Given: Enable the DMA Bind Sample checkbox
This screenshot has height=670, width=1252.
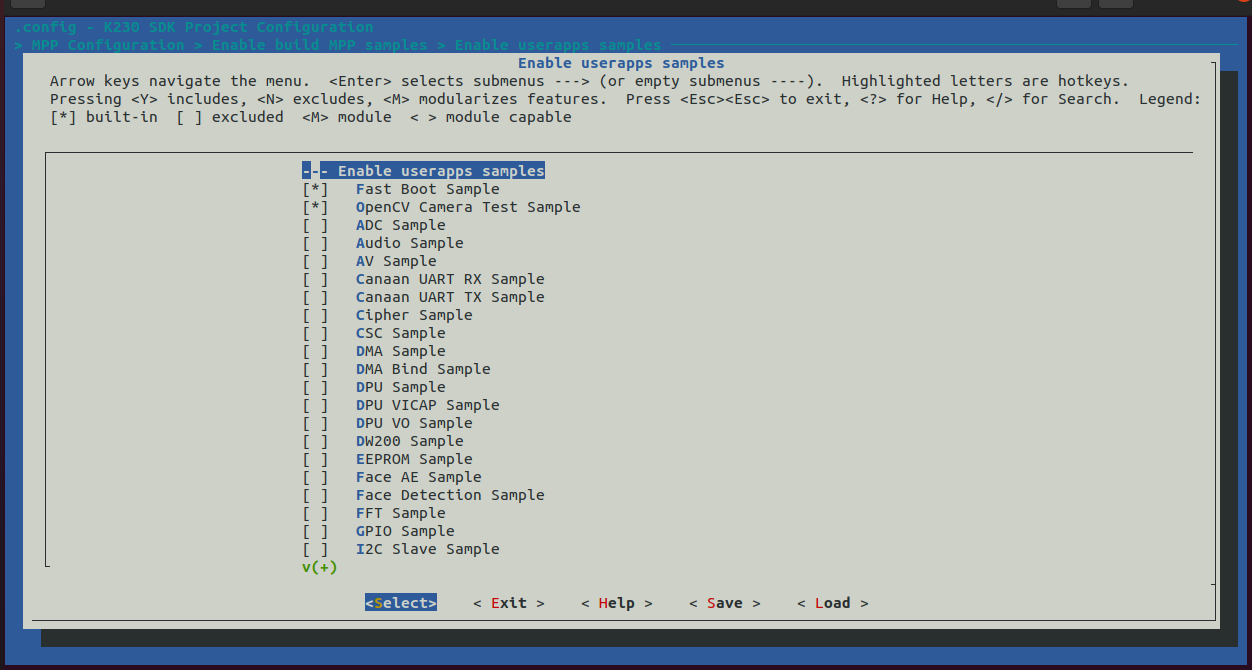Looking at the screenshot, I should coord(316,369).
